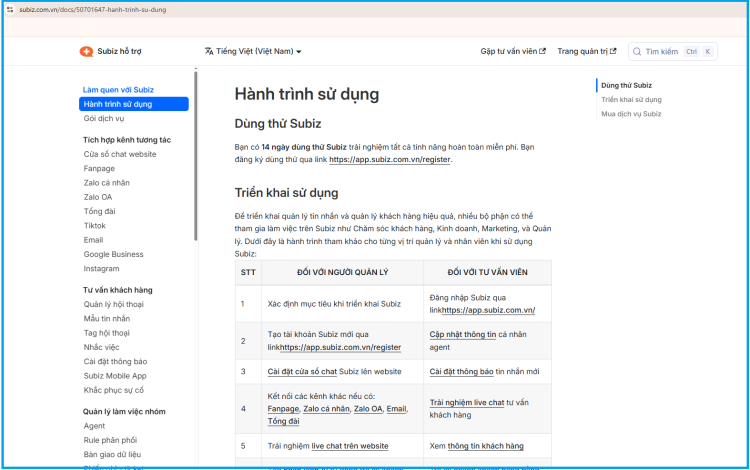This screenshot has height=470, width=750.
Task: Open Tổng đài sidebar item
Action: [99, 211]
